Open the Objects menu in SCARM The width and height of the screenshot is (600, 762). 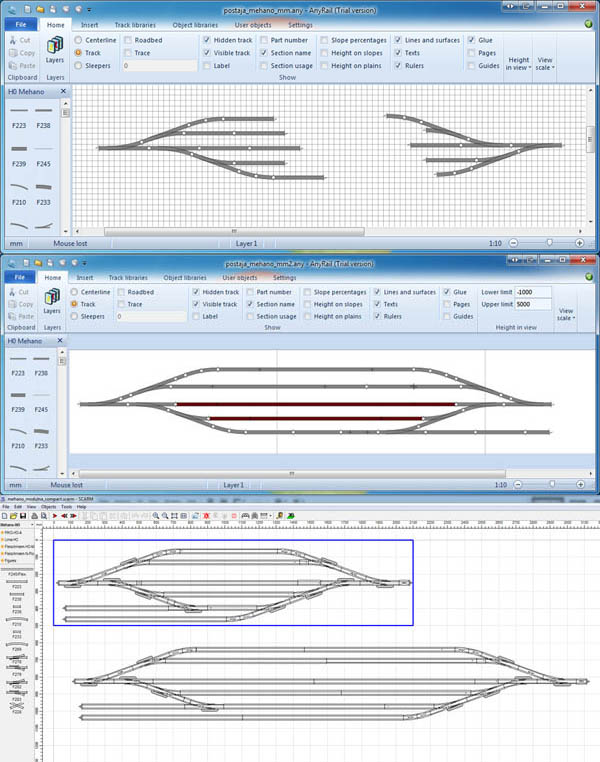pyautogui.click(x=48, y=507)
